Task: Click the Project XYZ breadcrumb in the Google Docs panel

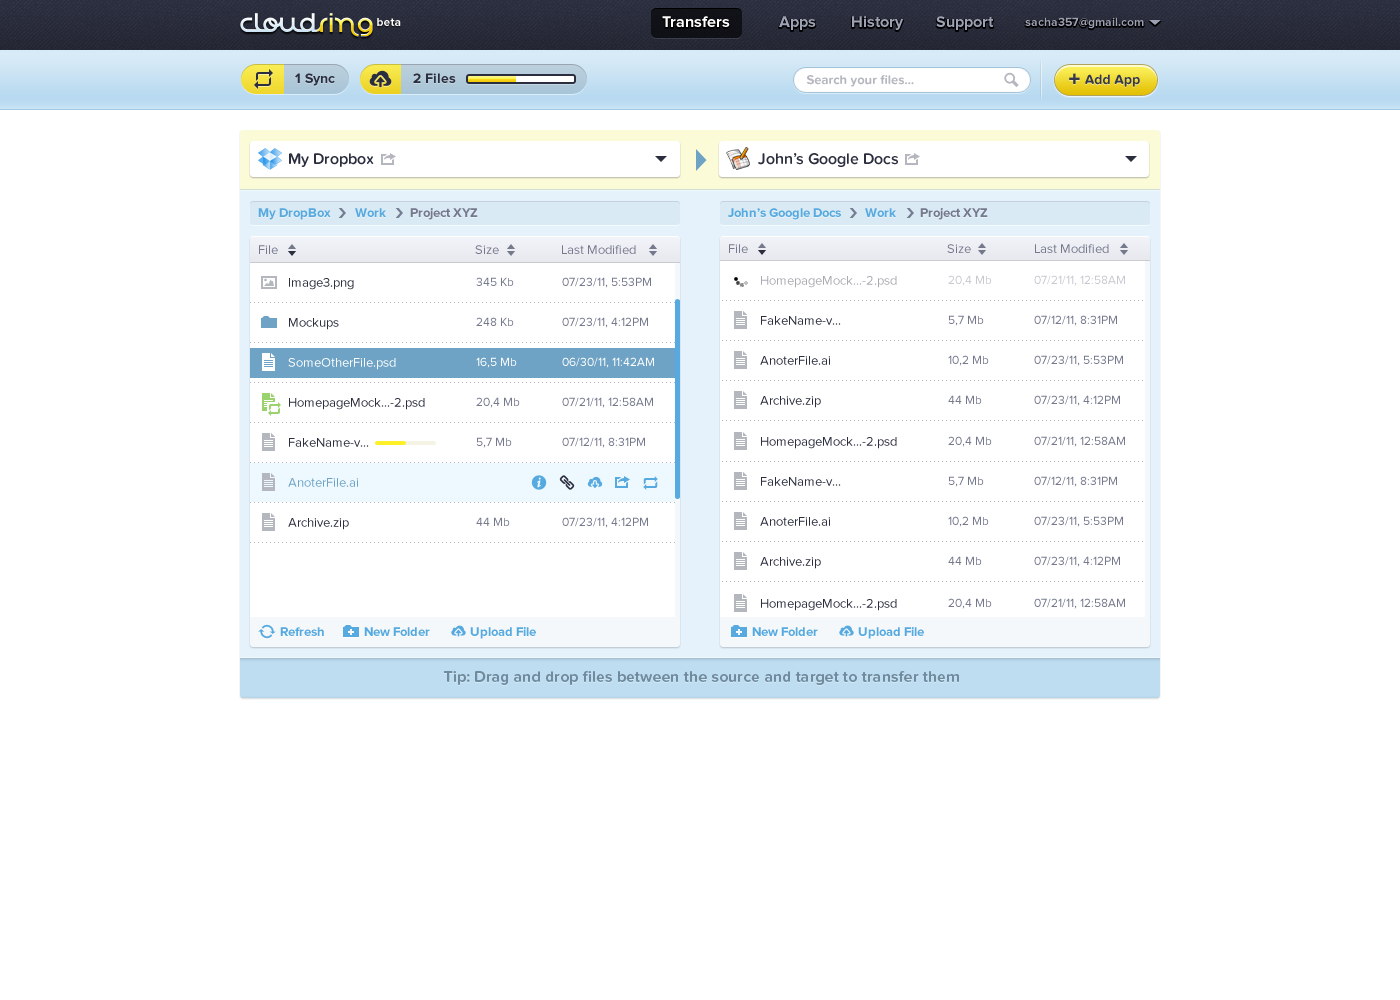Action: [x=953, y=213]
